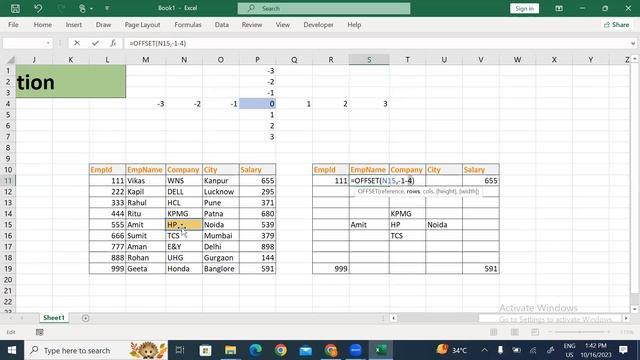This screenshot has width=640, height=360.
Task: Open the Name Box dropdown arrow
Action: tap(48, 43)
